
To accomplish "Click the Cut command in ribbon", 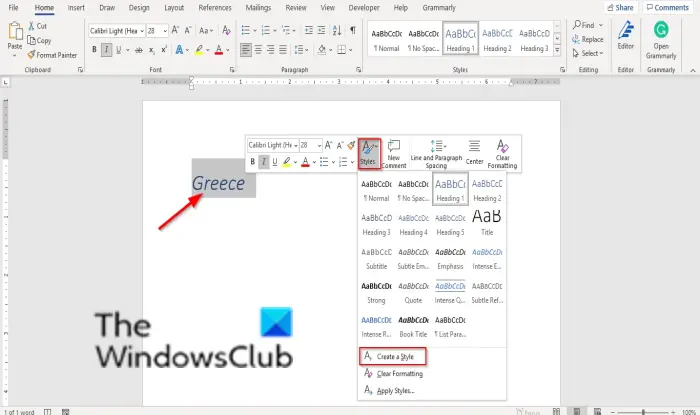I will click(38, 26).
